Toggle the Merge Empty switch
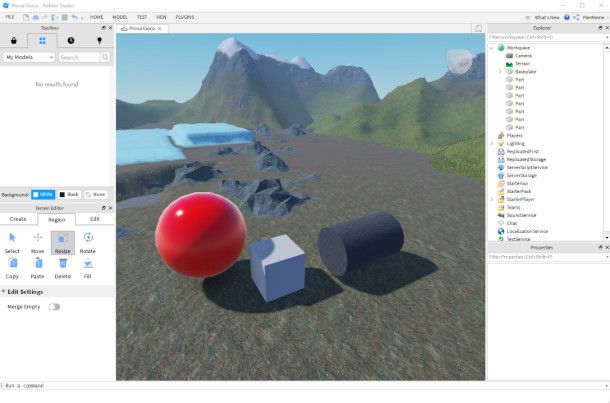This screenshot has width=610, height=403. click(54, 307)
